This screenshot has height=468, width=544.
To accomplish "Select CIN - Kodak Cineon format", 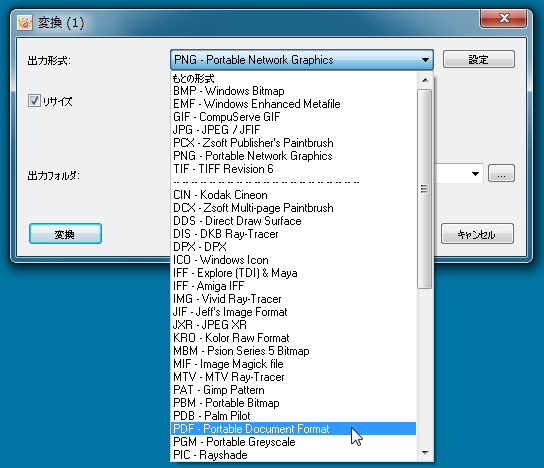I will point(294,195).
